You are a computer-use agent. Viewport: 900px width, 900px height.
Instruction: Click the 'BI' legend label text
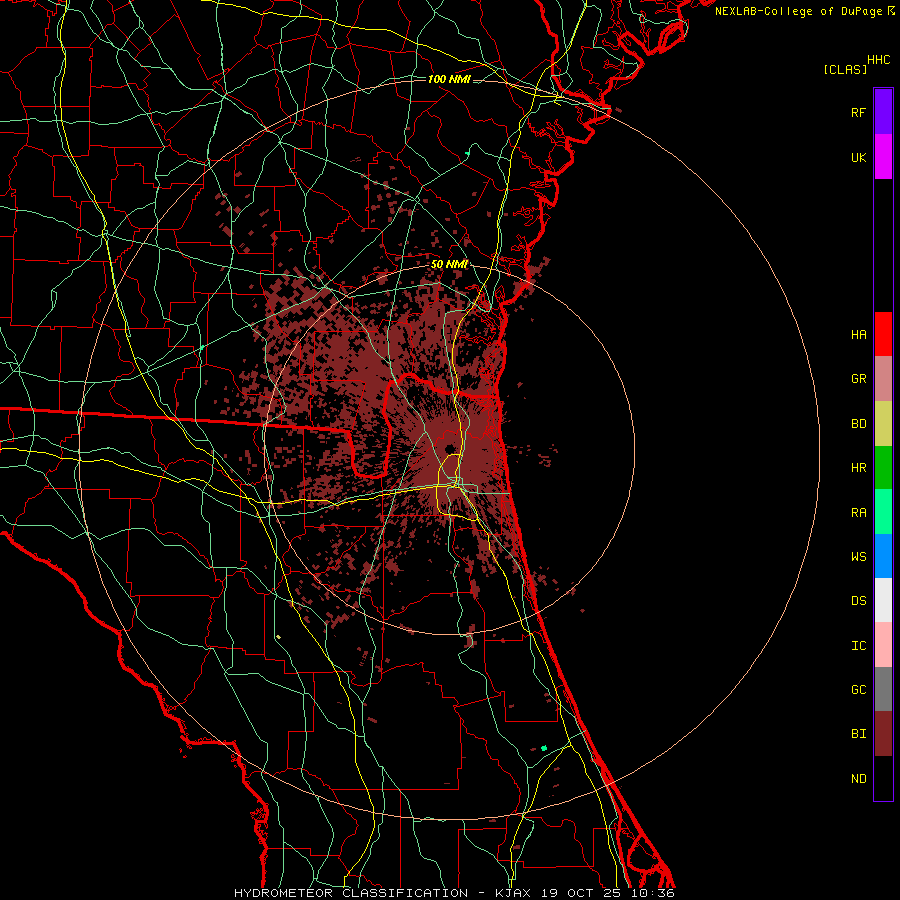click(x=858, y=734)
